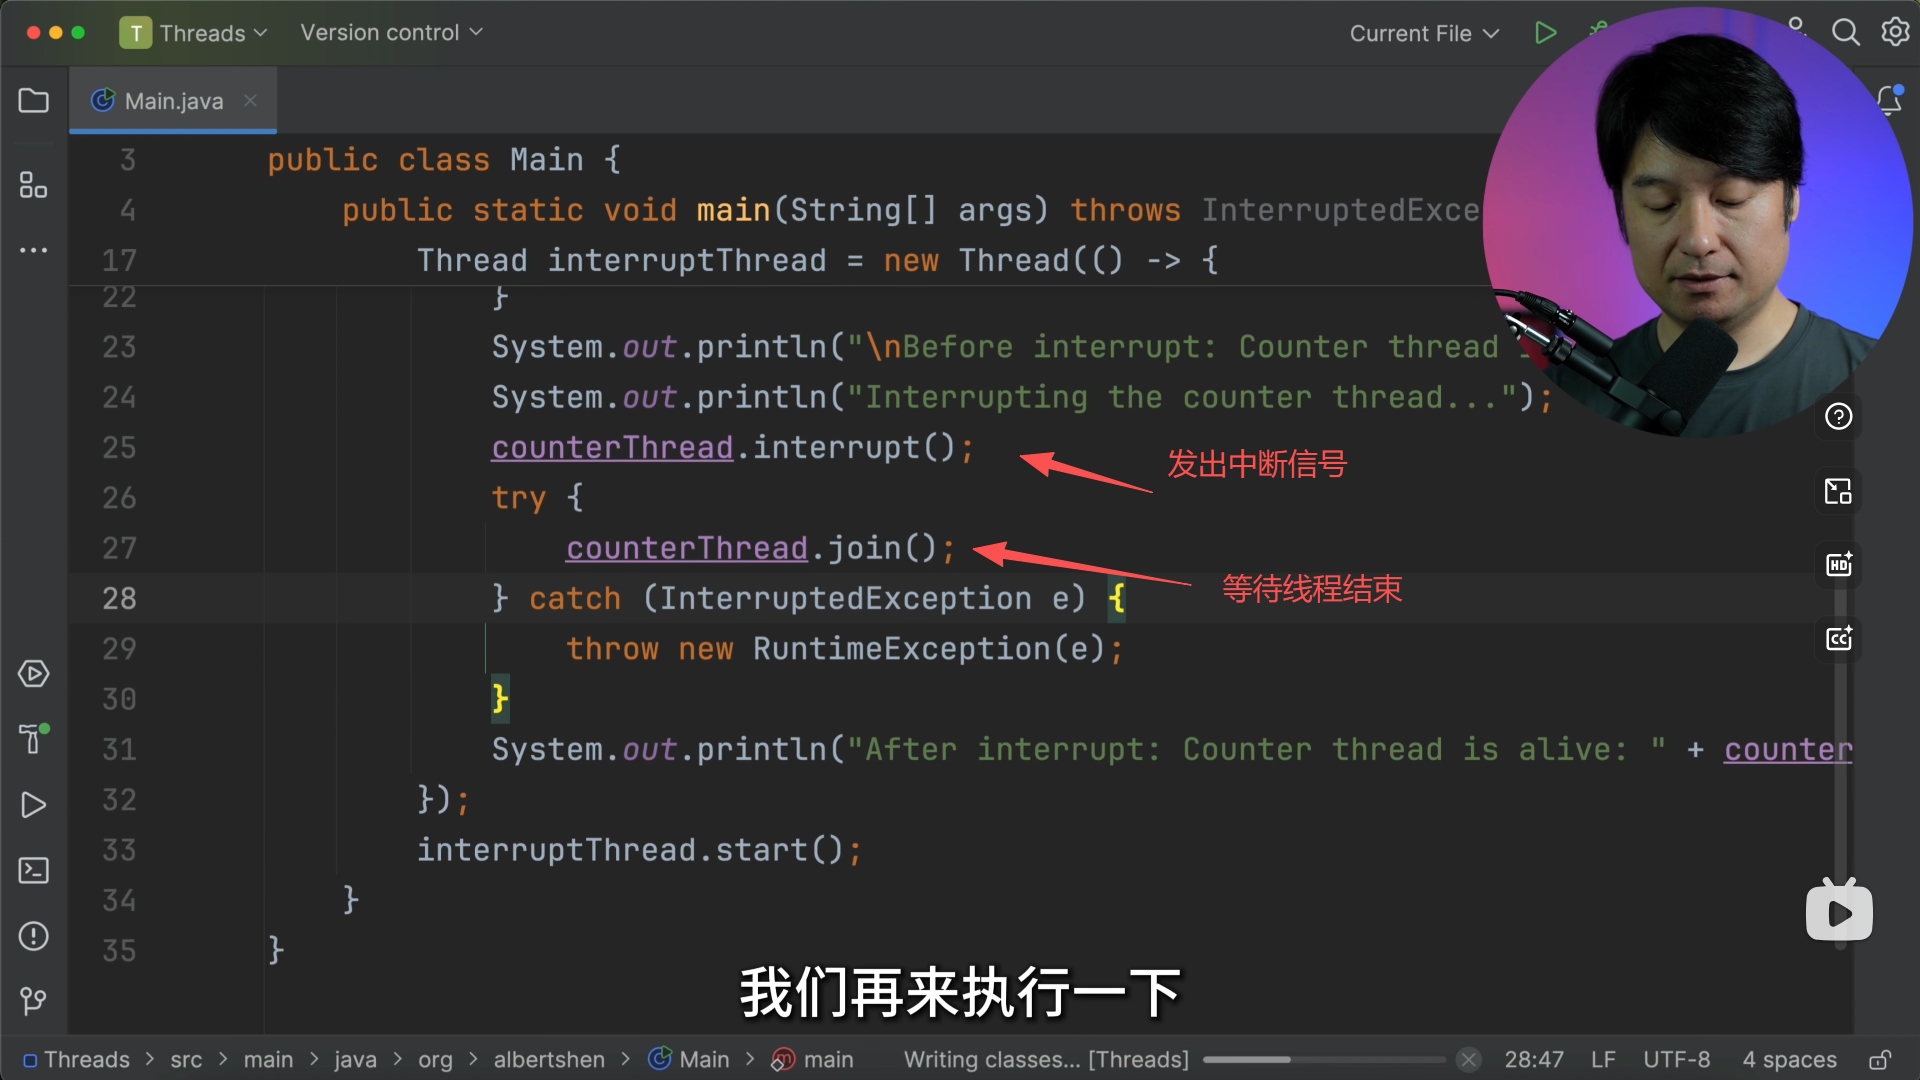Click the Search Everywhere magnifier icon
Image resolution: width=1920 pixels, height=1080 pixels.
point(1845,33)
